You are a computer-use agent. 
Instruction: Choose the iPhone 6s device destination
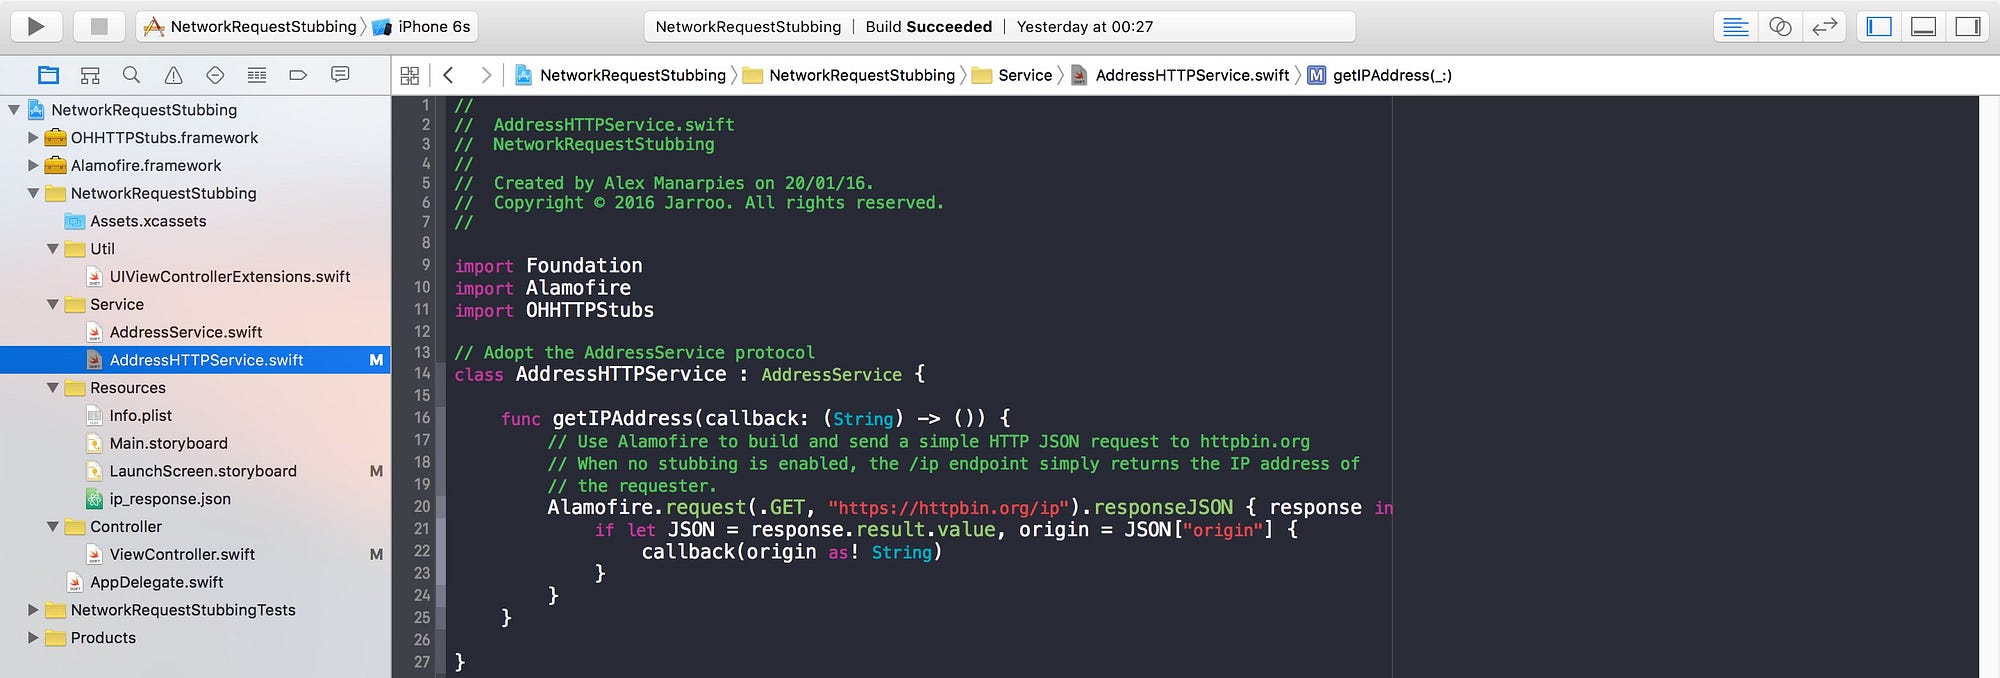coord(421,27)
